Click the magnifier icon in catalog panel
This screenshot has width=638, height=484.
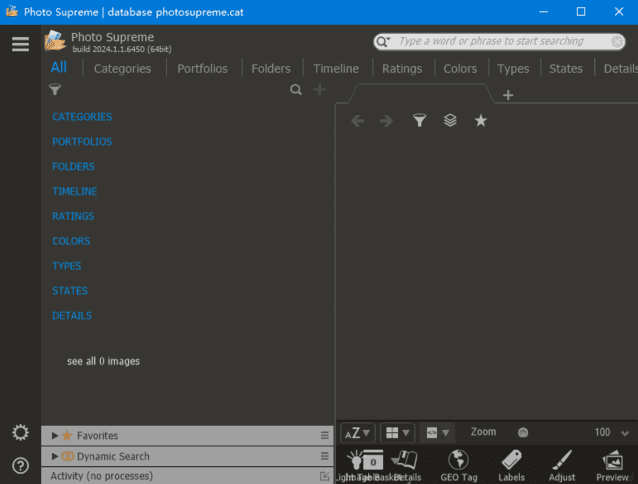296,89
